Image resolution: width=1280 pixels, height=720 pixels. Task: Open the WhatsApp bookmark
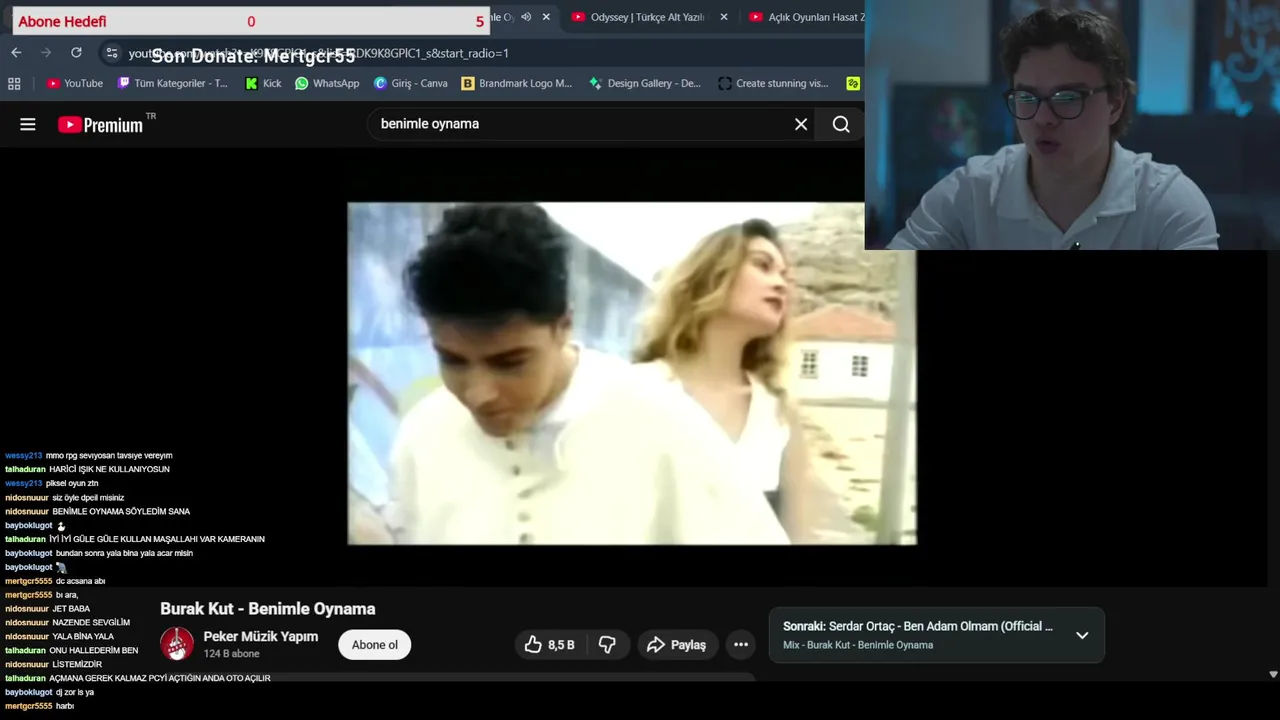point(327,84)
